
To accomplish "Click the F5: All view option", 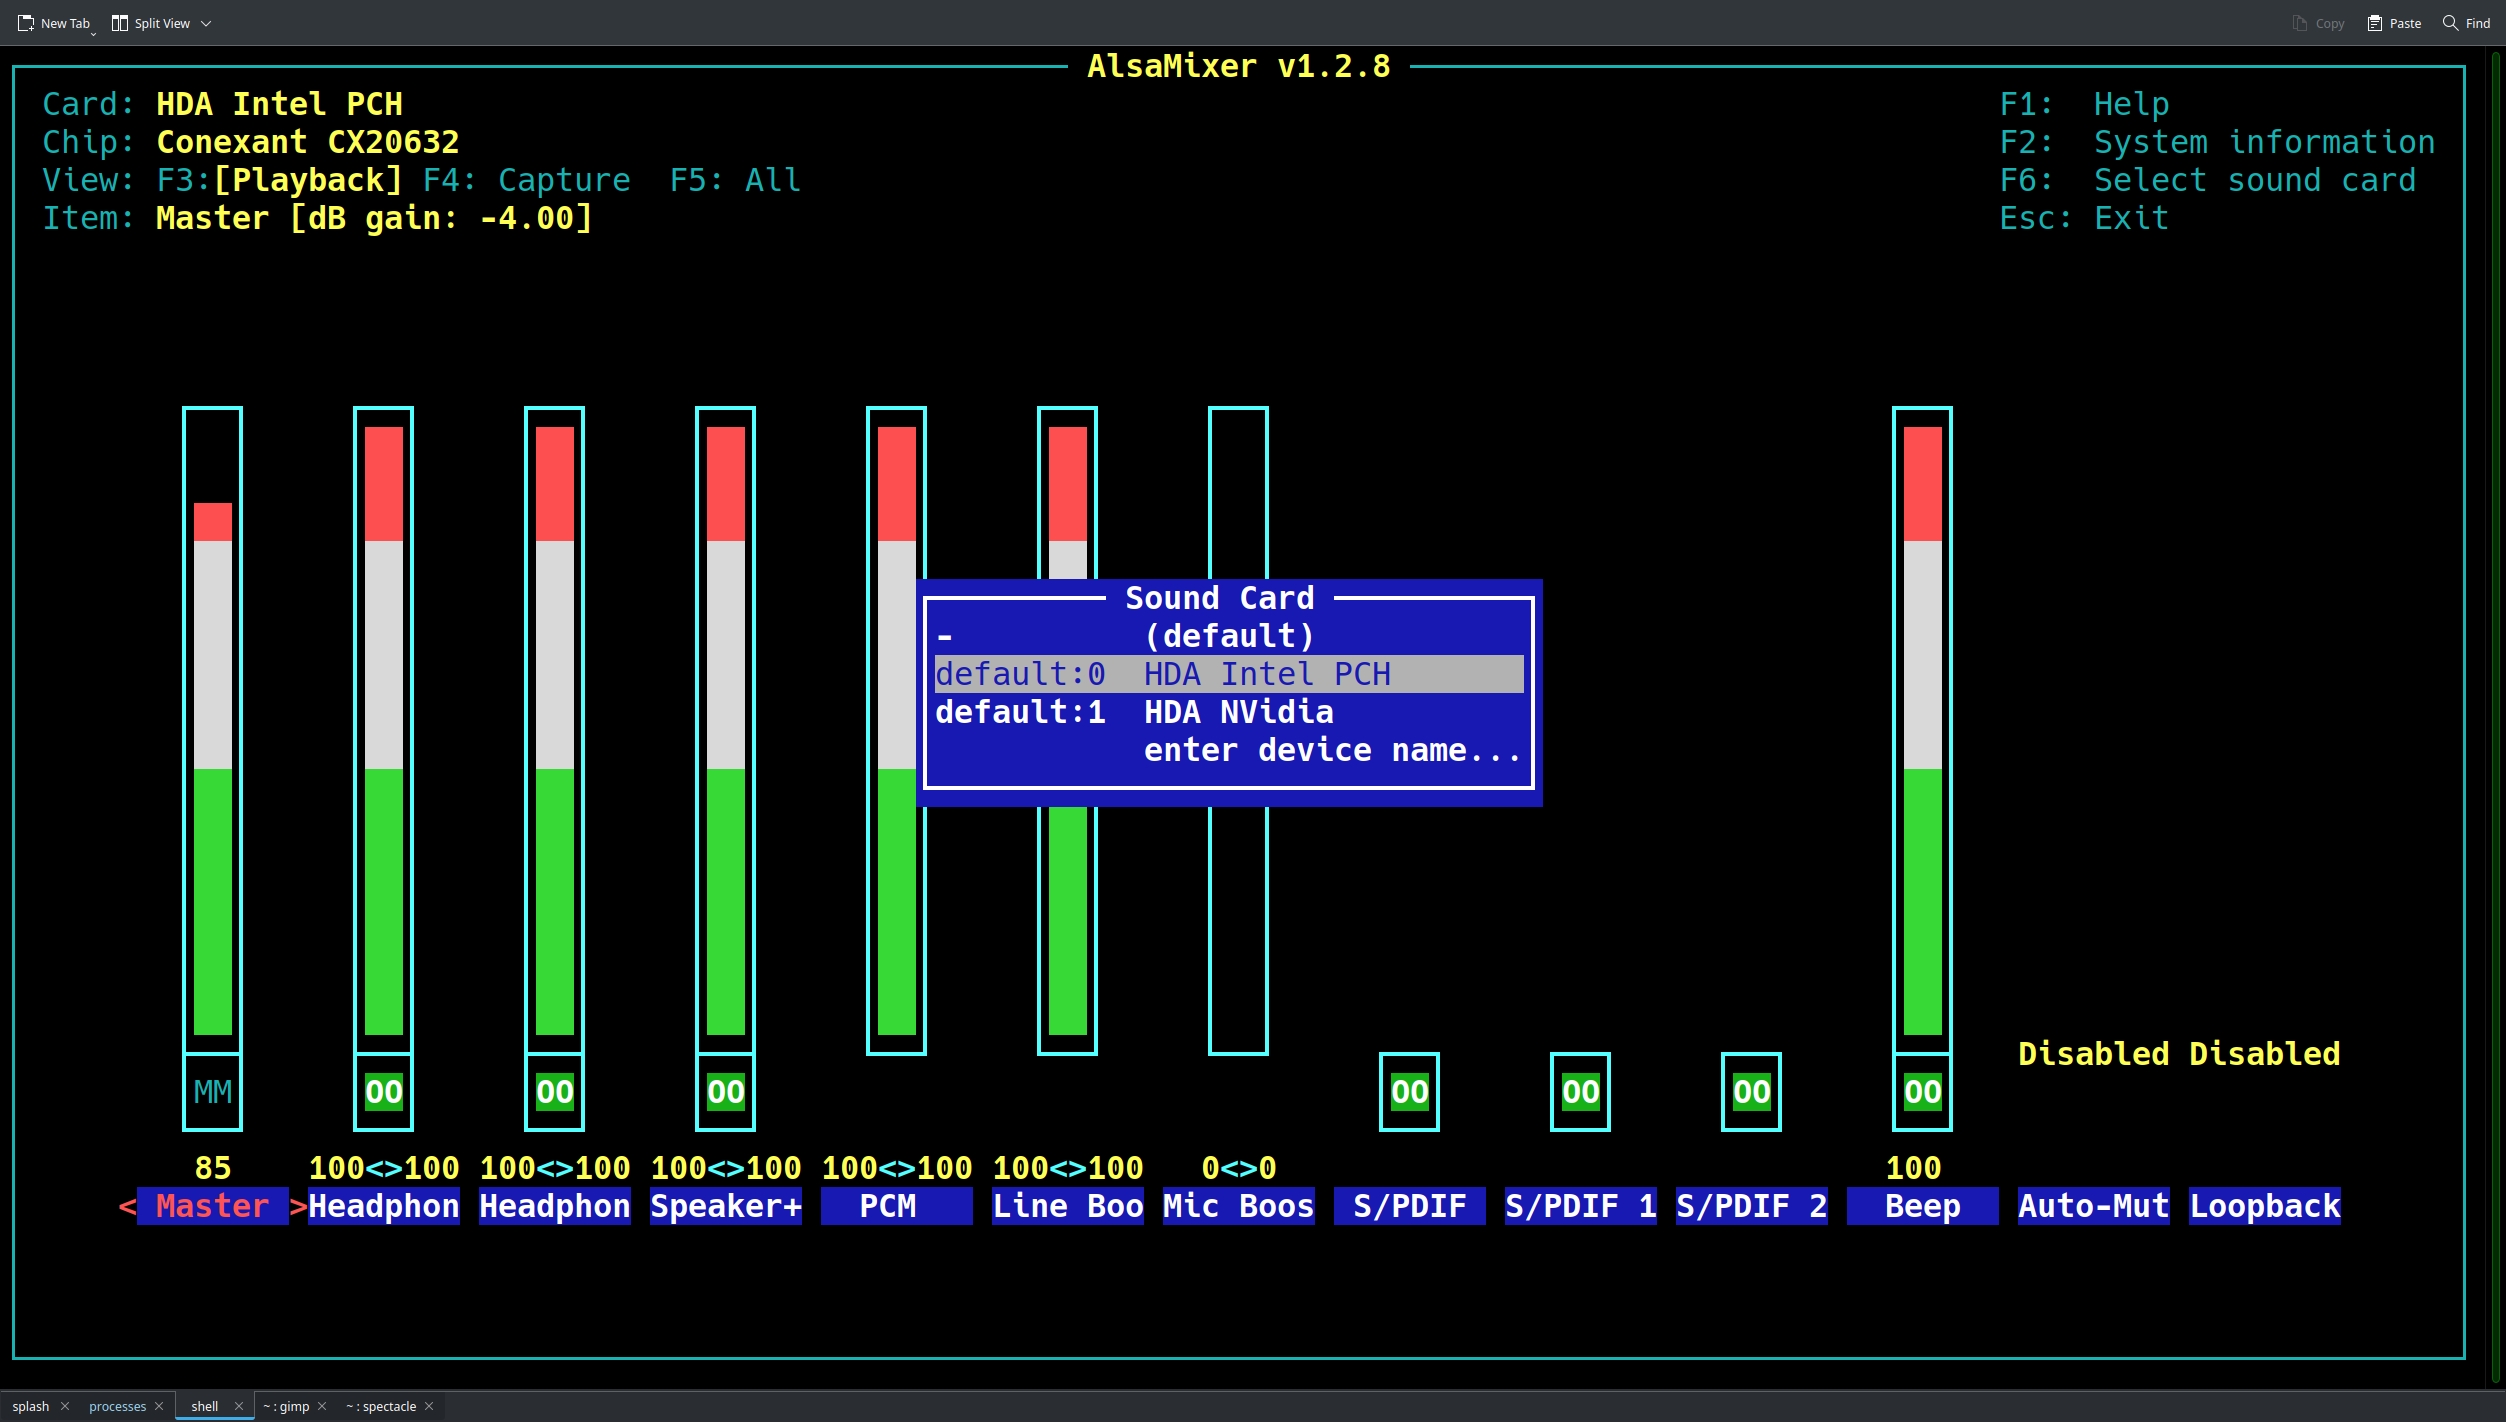I will 735,180.
